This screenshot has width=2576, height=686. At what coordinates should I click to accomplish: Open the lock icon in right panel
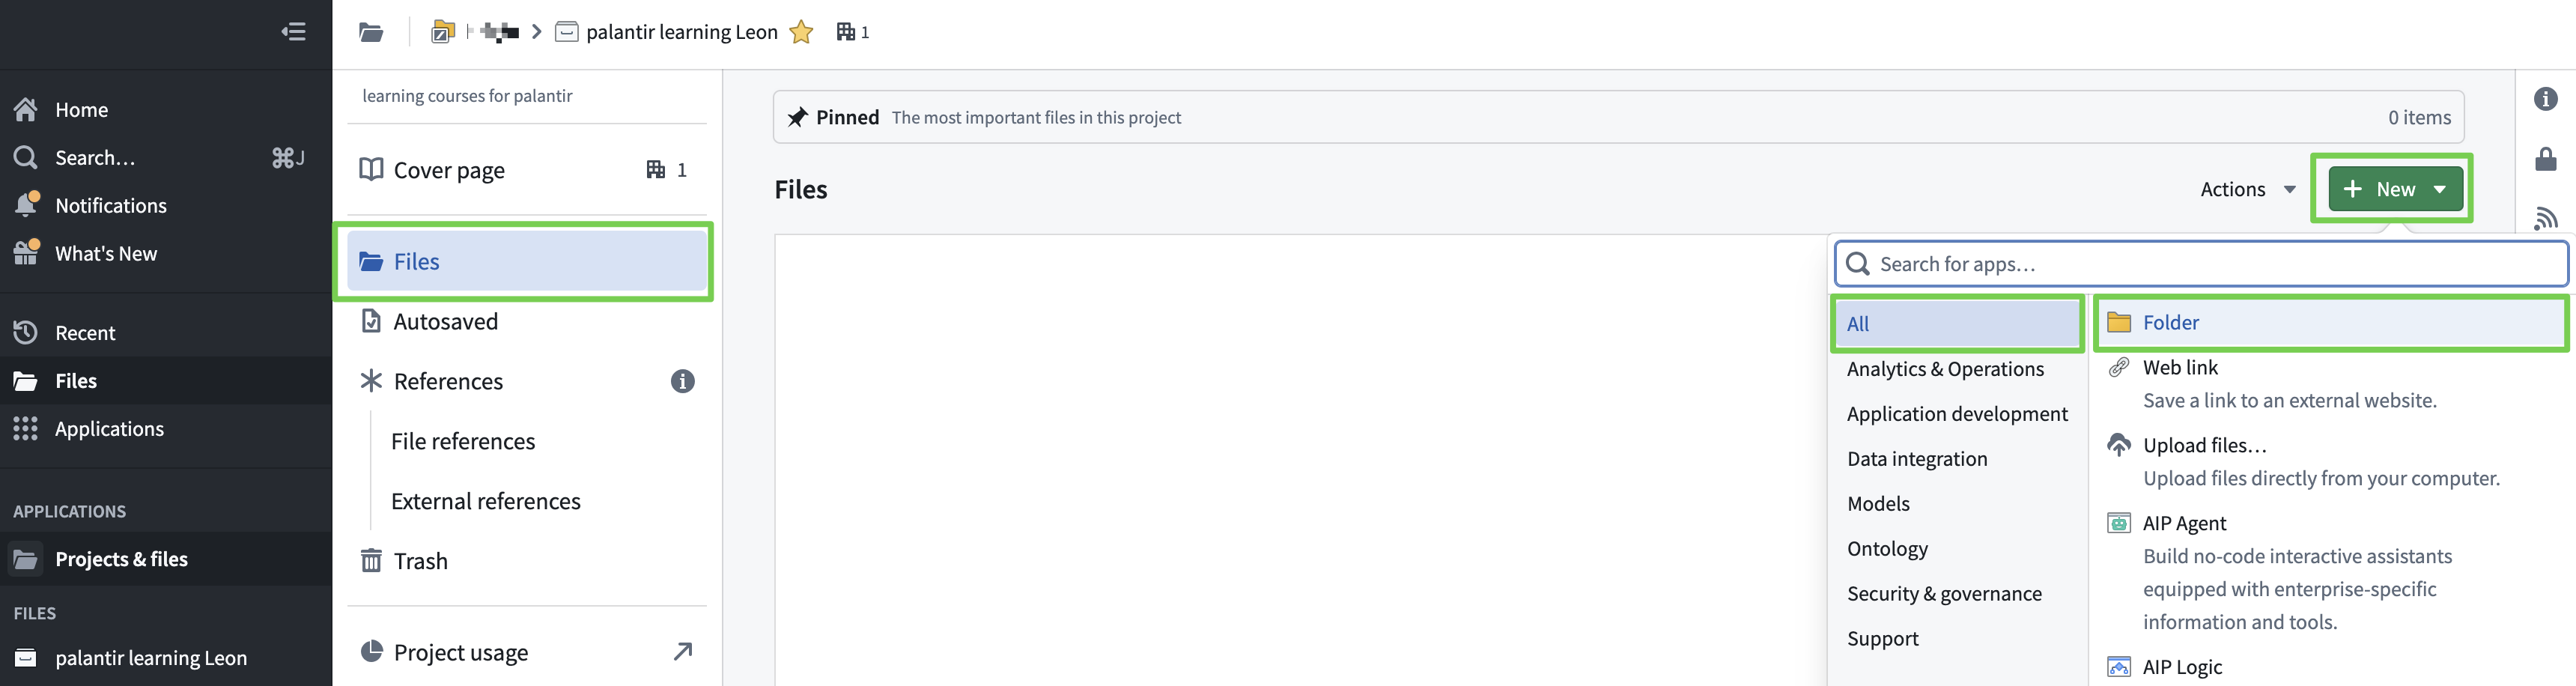click(2545, 159)
